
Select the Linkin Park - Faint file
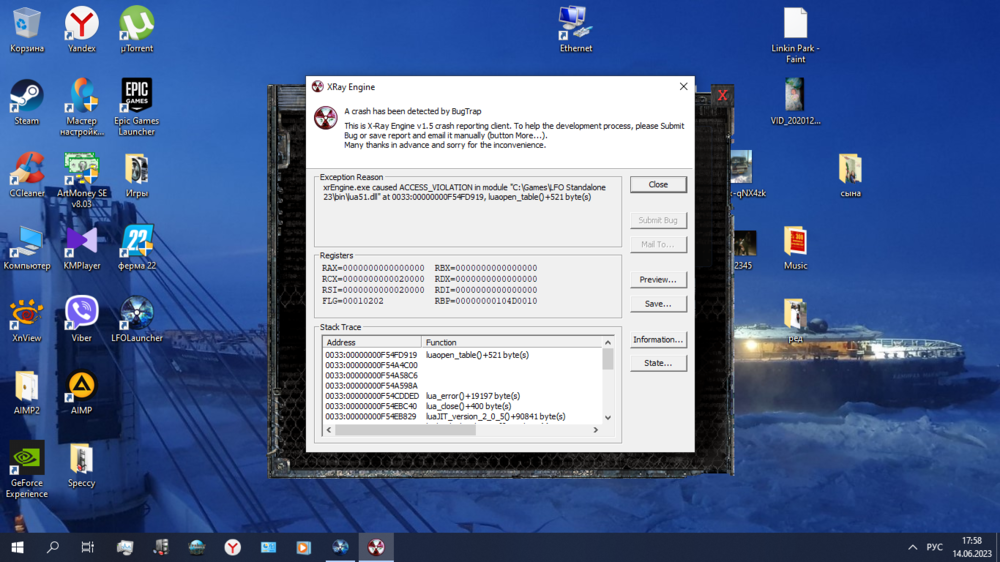click(x=795, y=34)
